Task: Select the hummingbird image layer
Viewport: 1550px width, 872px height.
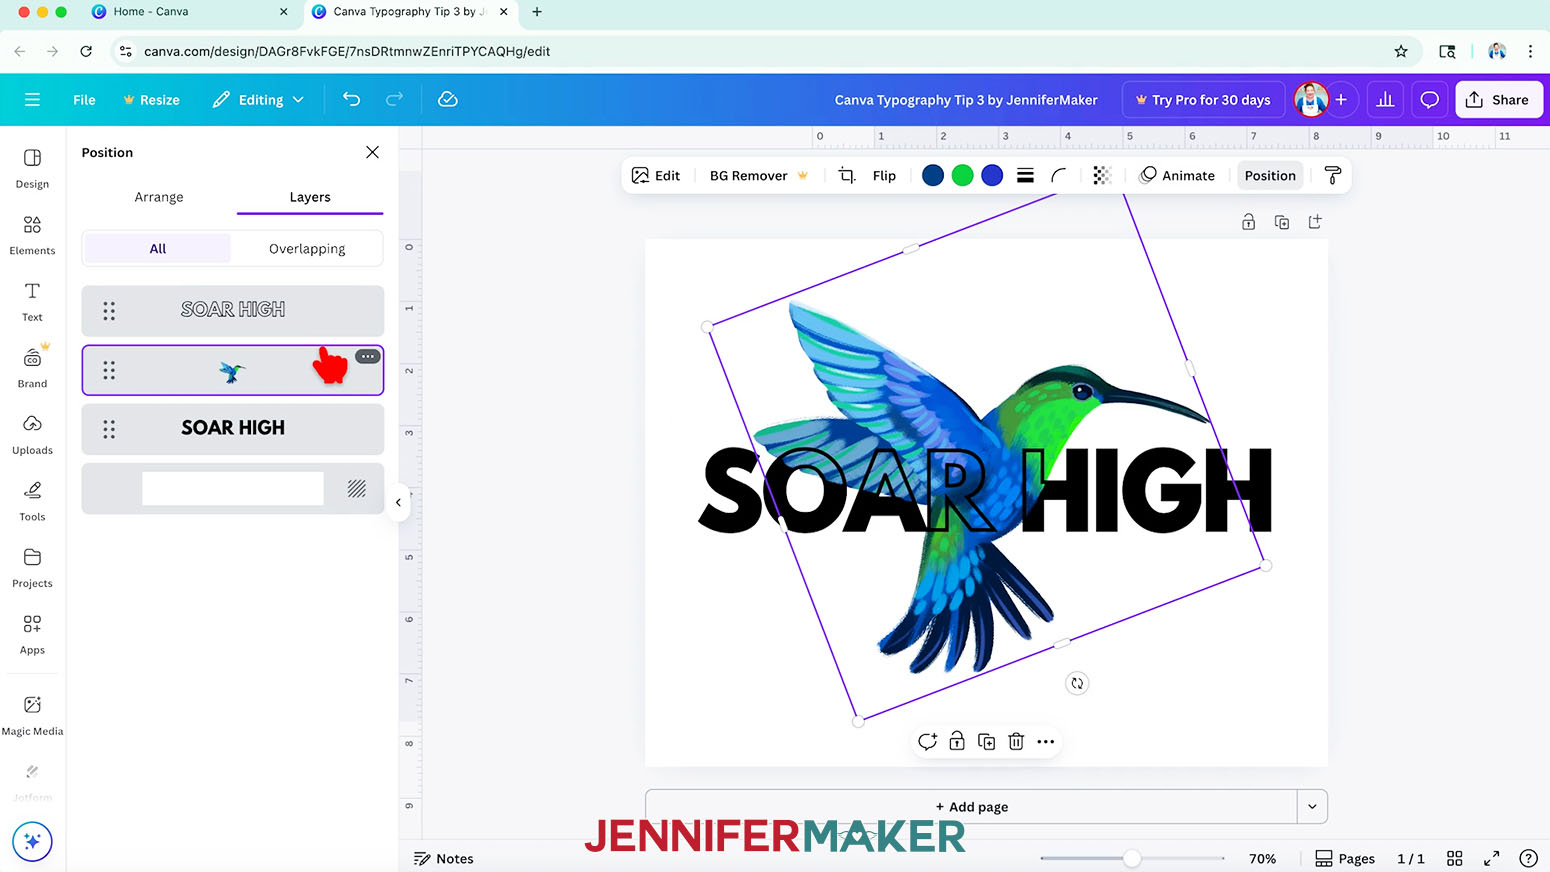Action: [233, 371]
